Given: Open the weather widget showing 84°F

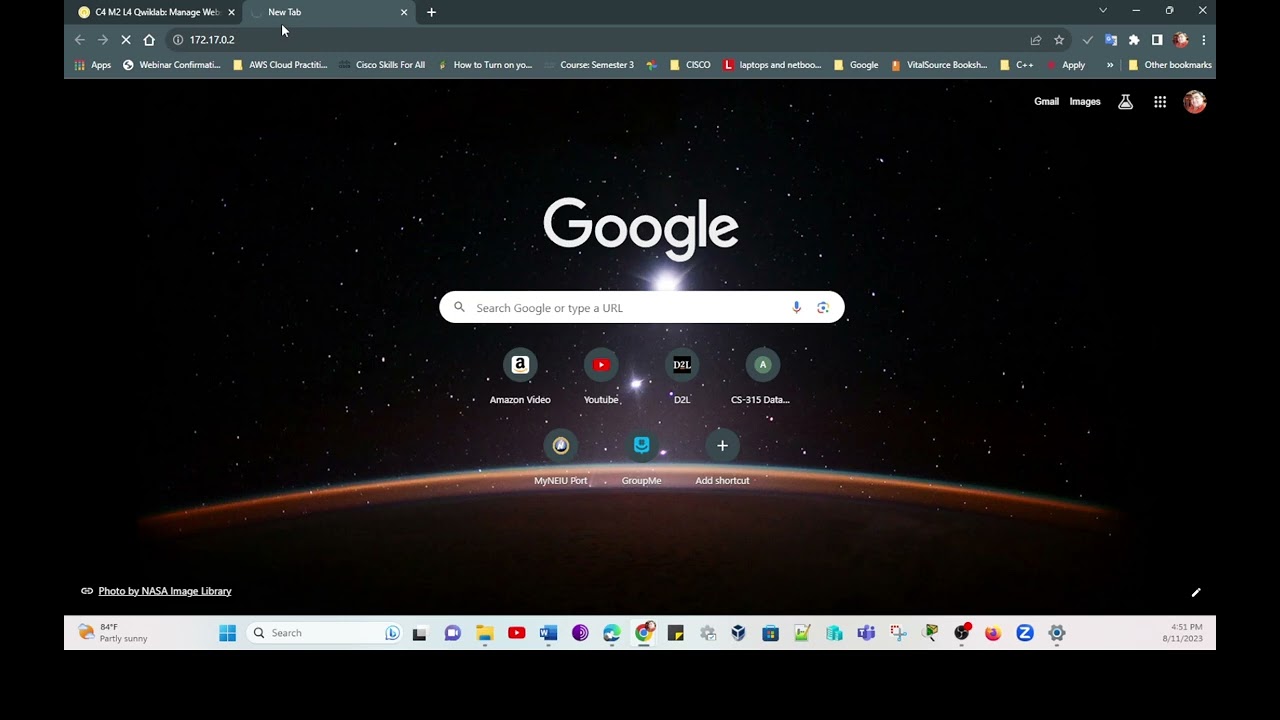Looking at the screenshot, I should [x=113, y=633].
